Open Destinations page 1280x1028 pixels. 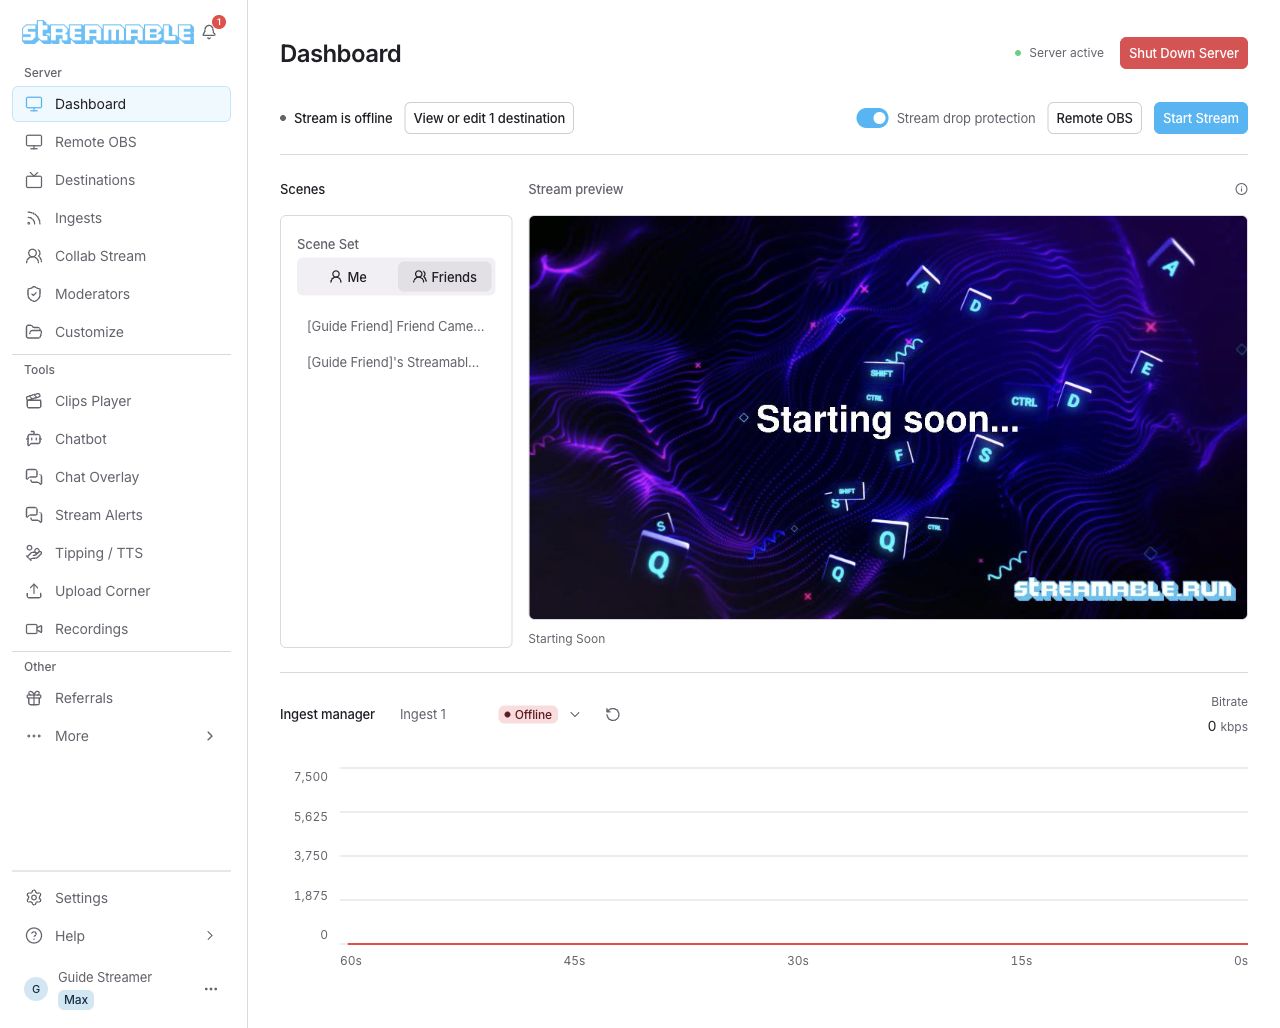[121, 180]
